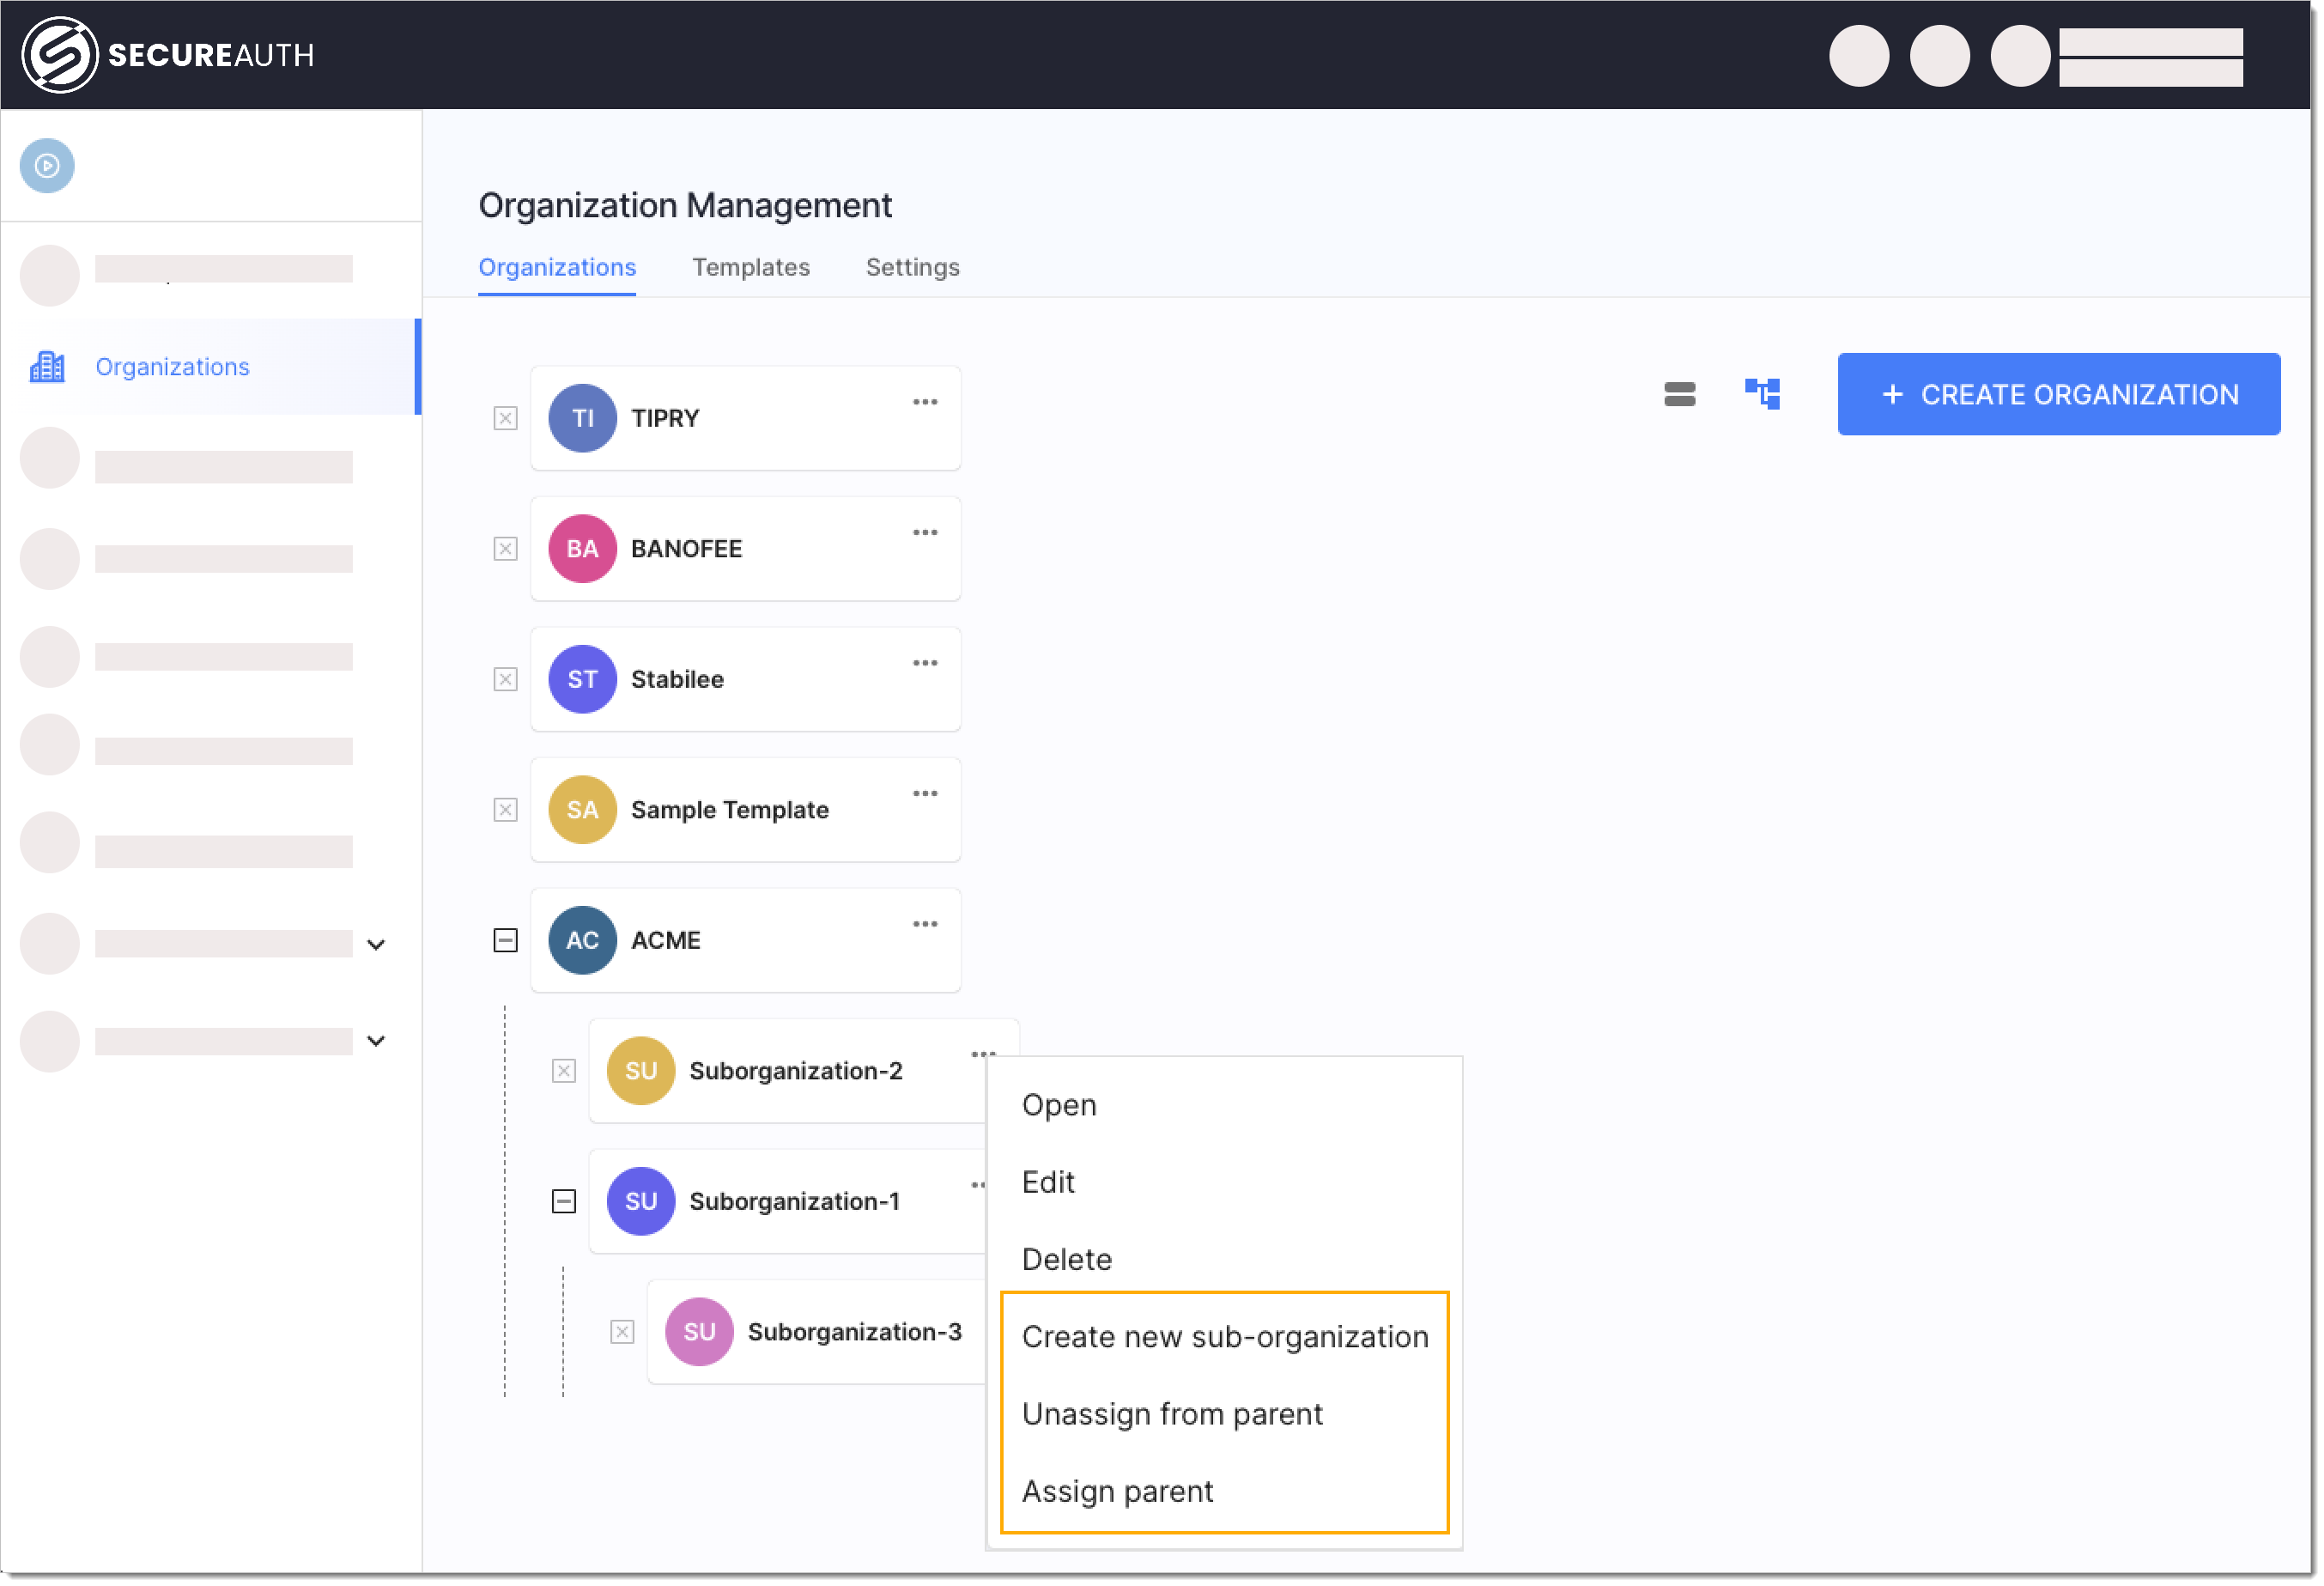This screenshot has width=2324, height=1586.
Task: Click the Organizations building icon in sidebar
Action: click(x=47, y=367)
